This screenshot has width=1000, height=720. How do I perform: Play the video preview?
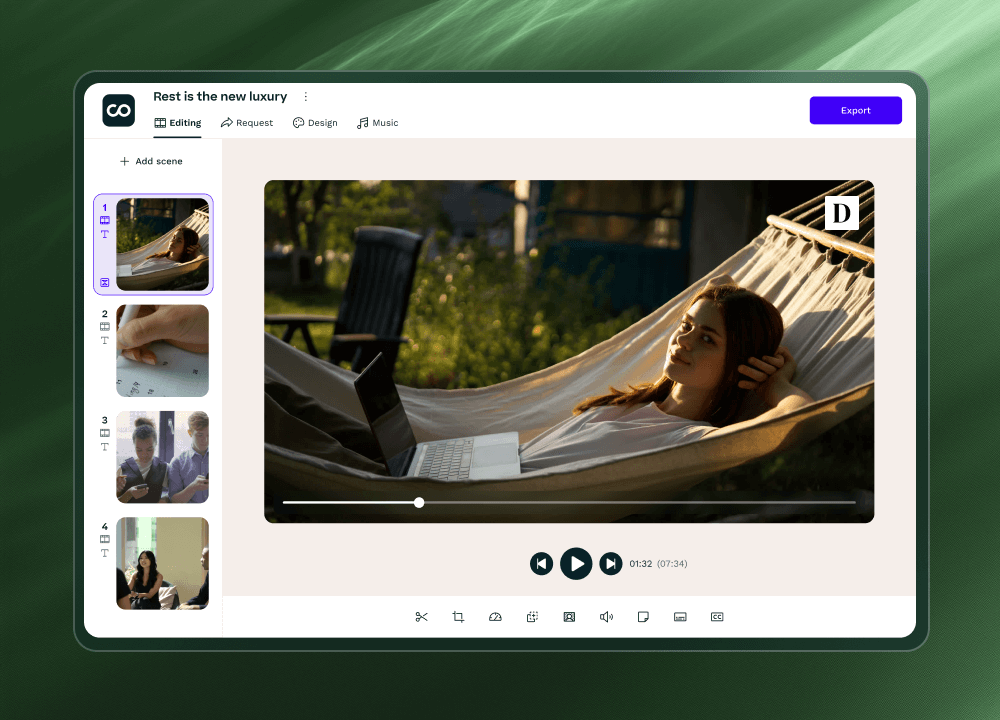click(x=576, y=564)
